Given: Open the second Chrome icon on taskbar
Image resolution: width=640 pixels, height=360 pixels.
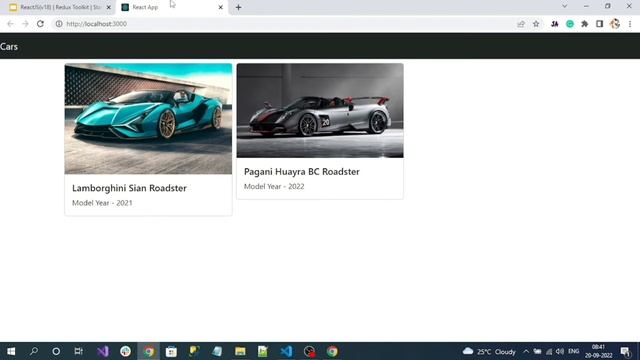Looking at the screenshot, I should tap(332, 351).
